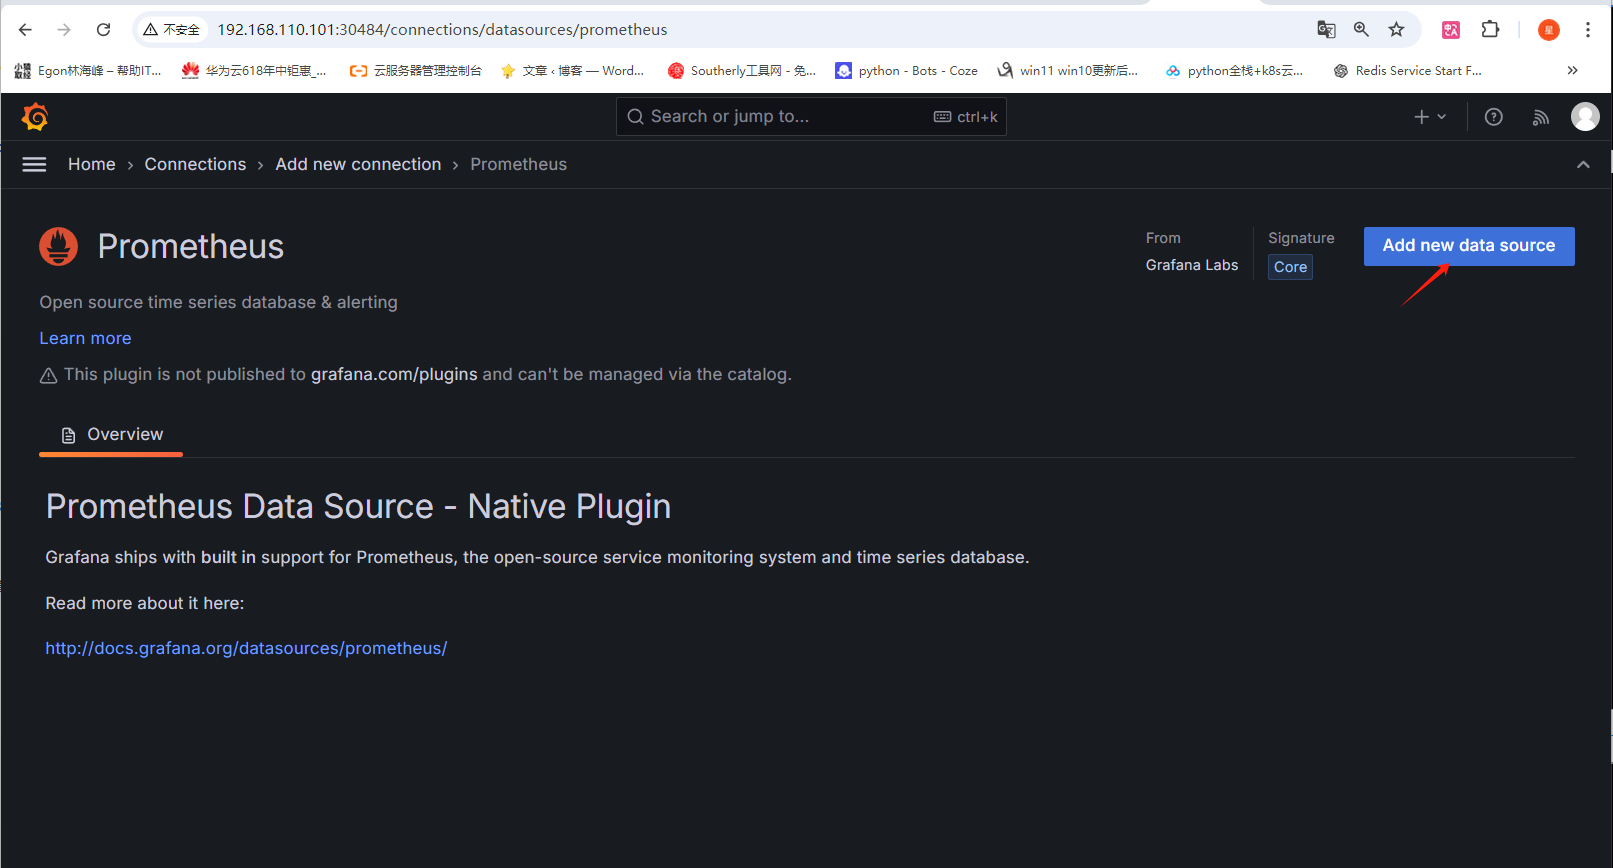
Task: Go to Home breadcrumb
Action: pos(92,165)
